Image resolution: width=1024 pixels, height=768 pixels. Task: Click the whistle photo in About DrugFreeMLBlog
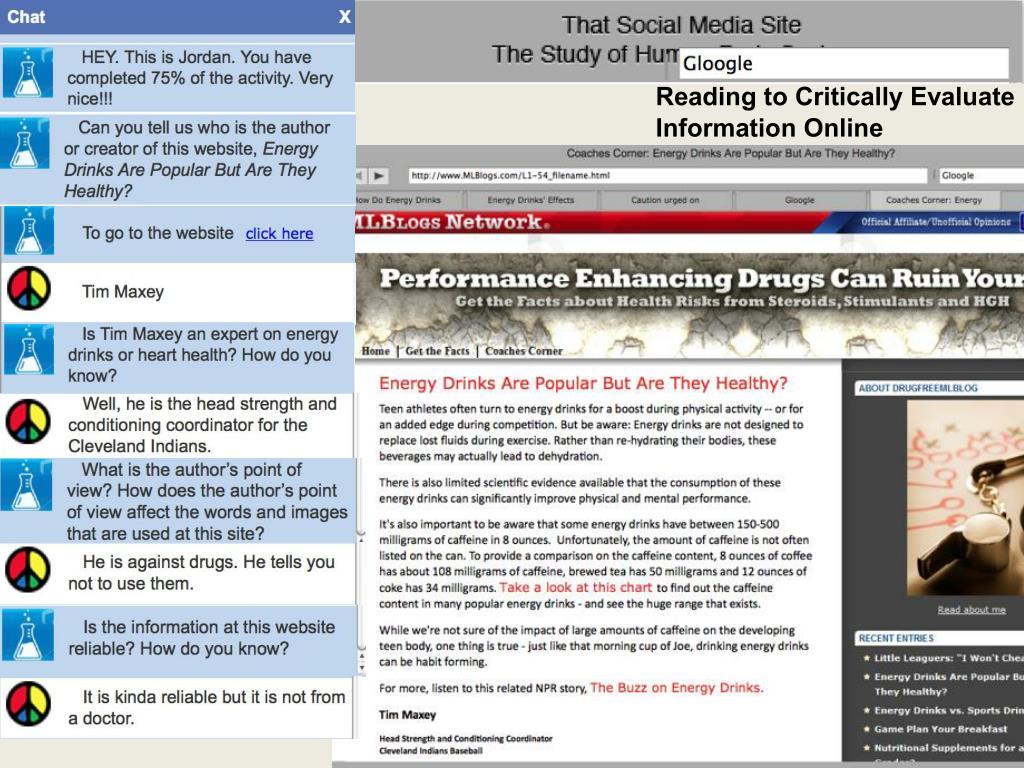[x=965, y=498]
